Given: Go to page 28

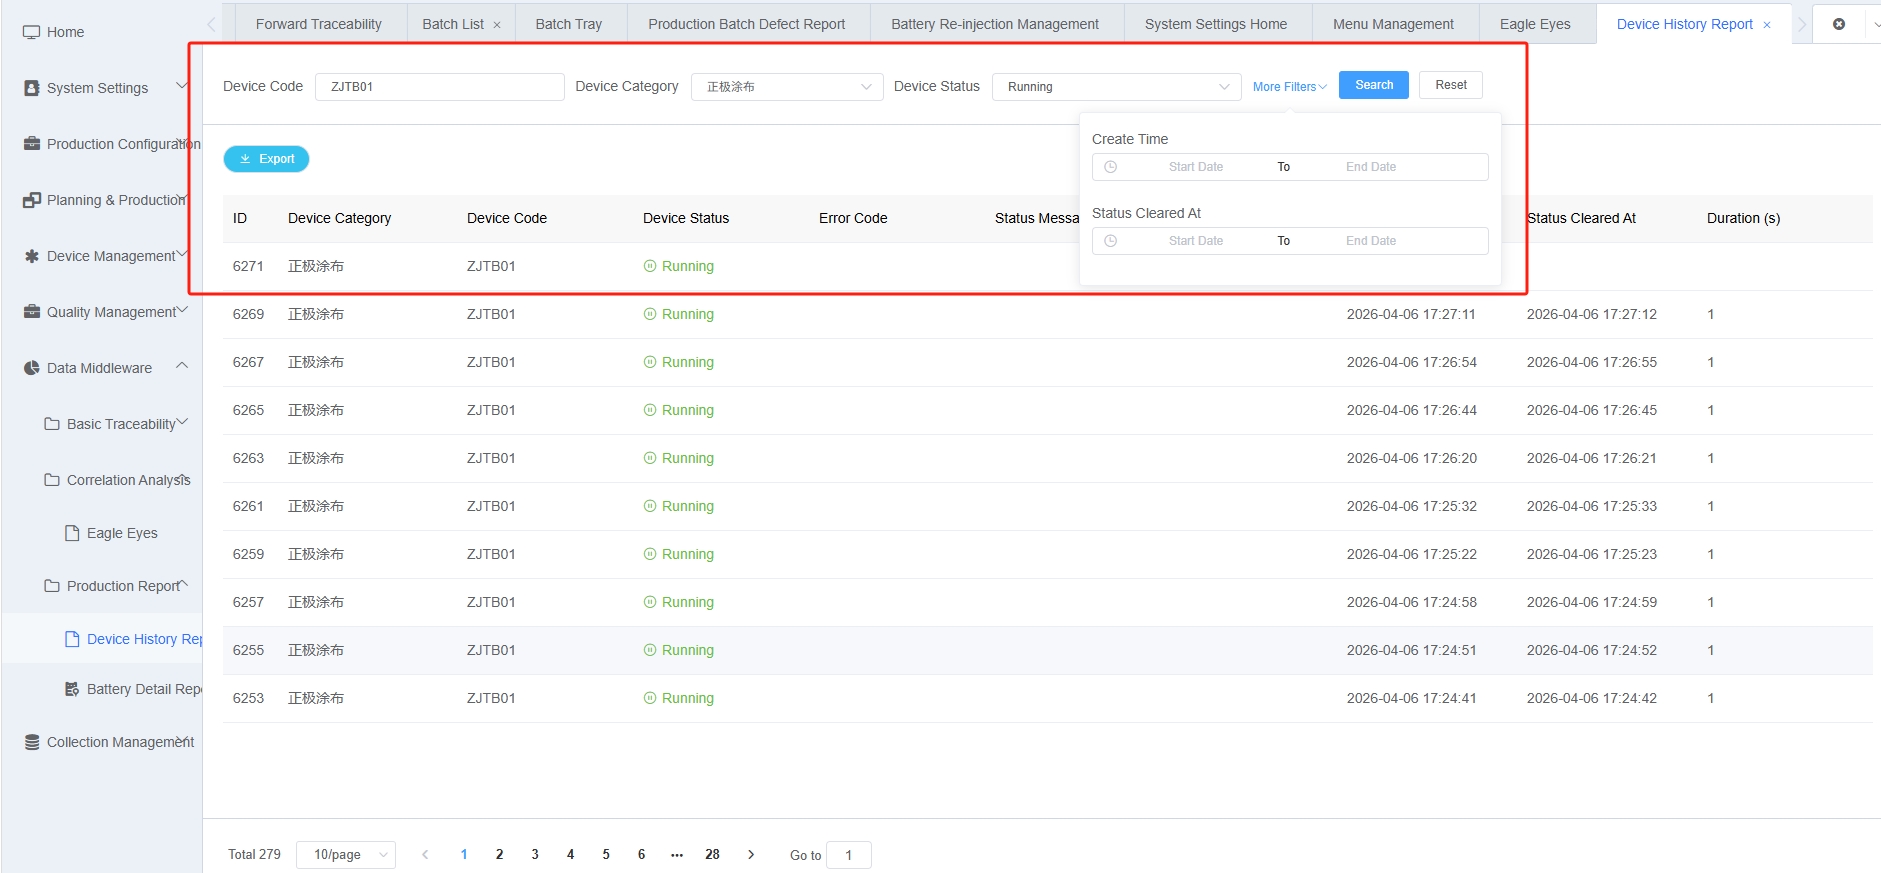Looking at the screenshot, I should 712,855.
